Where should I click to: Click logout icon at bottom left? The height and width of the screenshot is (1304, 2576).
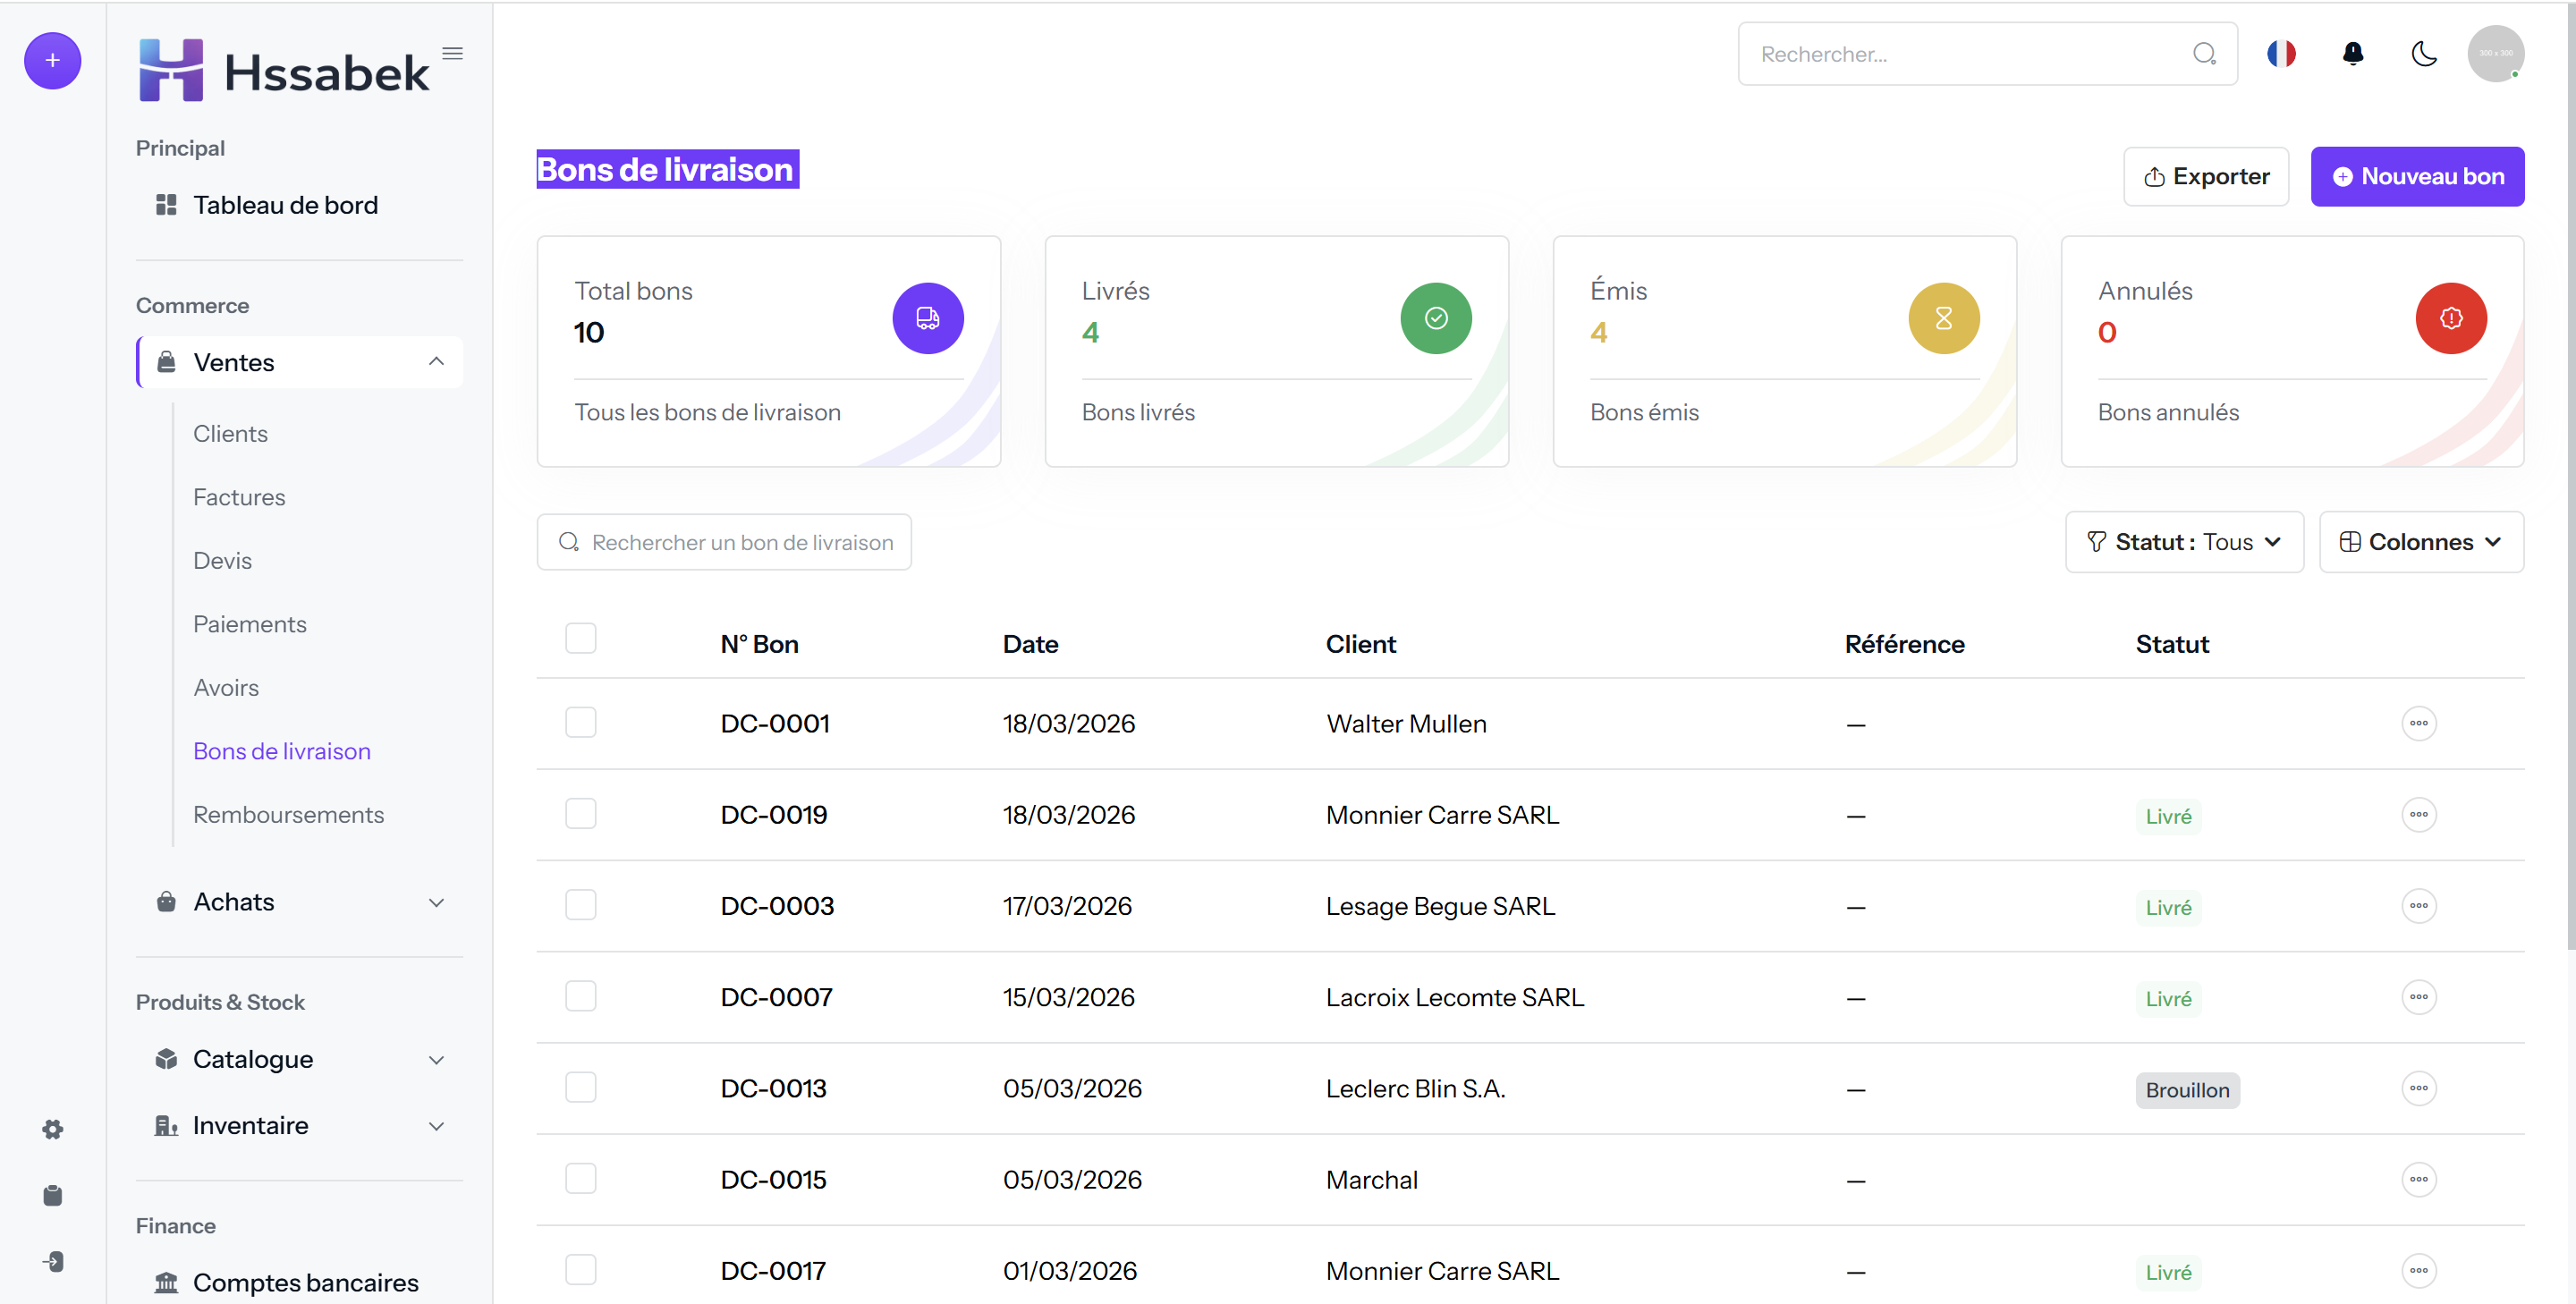tap(53, 1261)
